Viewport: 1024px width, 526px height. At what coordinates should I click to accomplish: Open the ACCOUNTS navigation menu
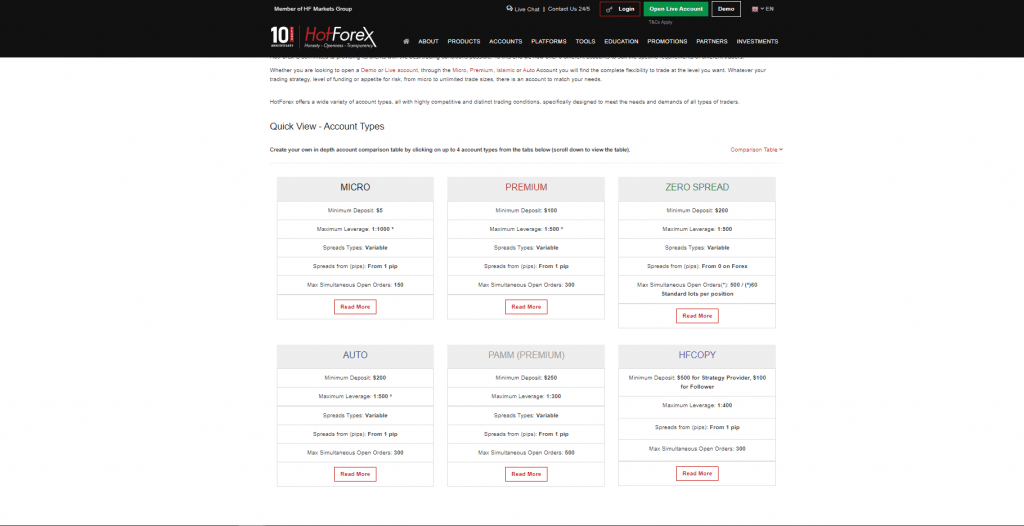pyautogui.click(x=505, y=41)
